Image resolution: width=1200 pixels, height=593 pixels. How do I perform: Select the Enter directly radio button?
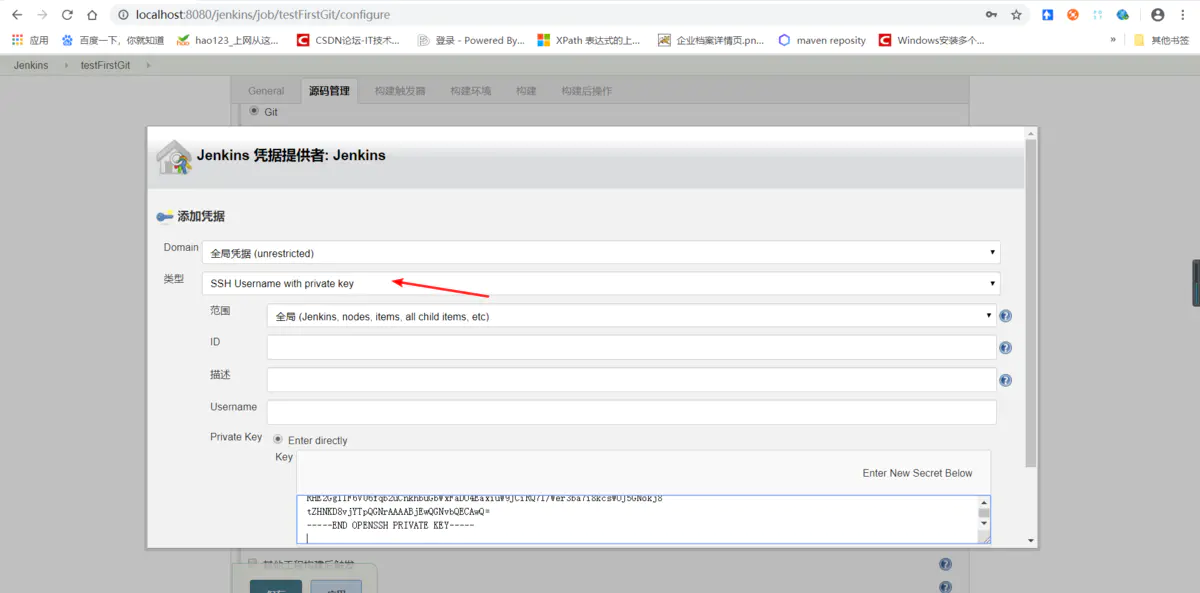tap(278, 440)
